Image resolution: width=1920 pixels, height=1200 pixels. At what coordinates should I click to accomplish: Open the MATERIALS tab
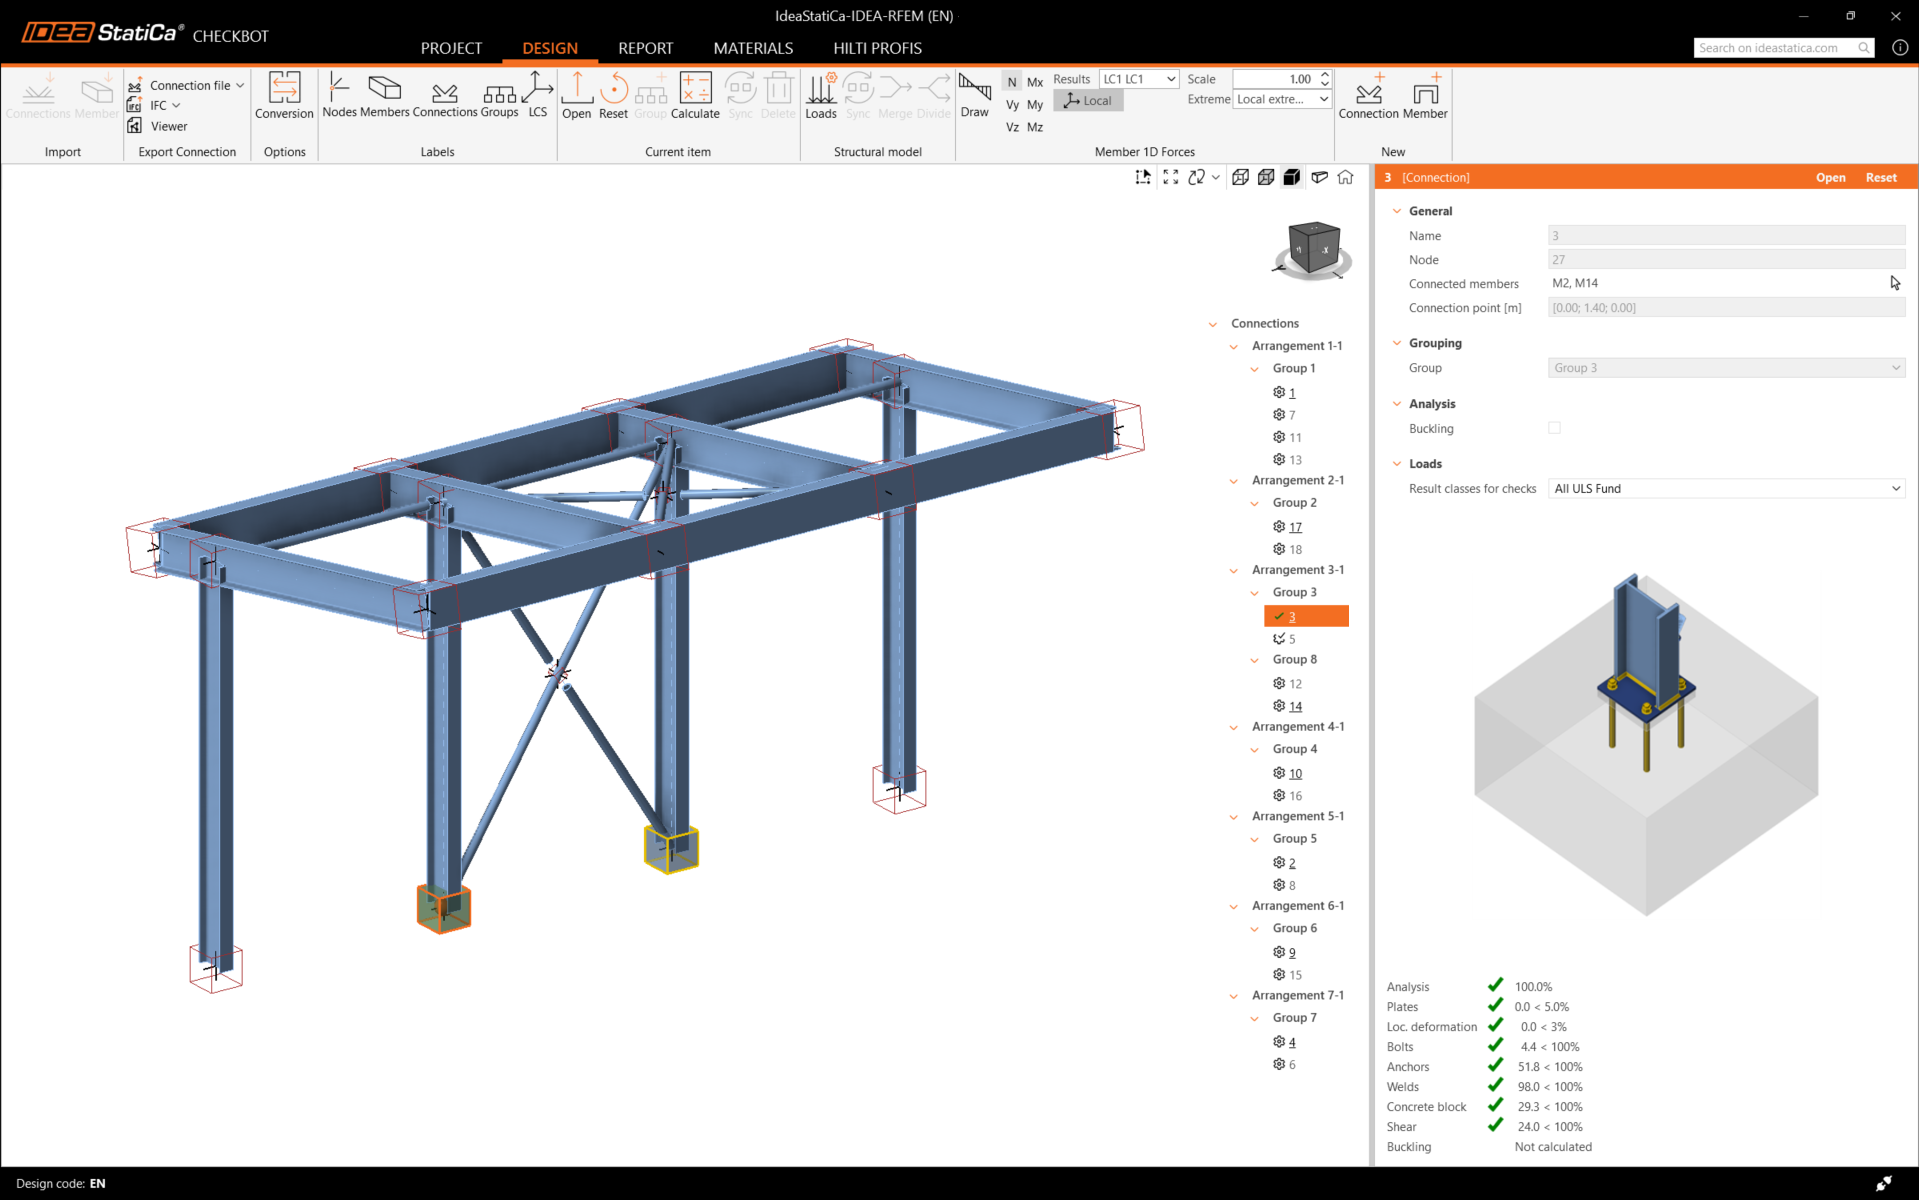(x=753, y=48)
